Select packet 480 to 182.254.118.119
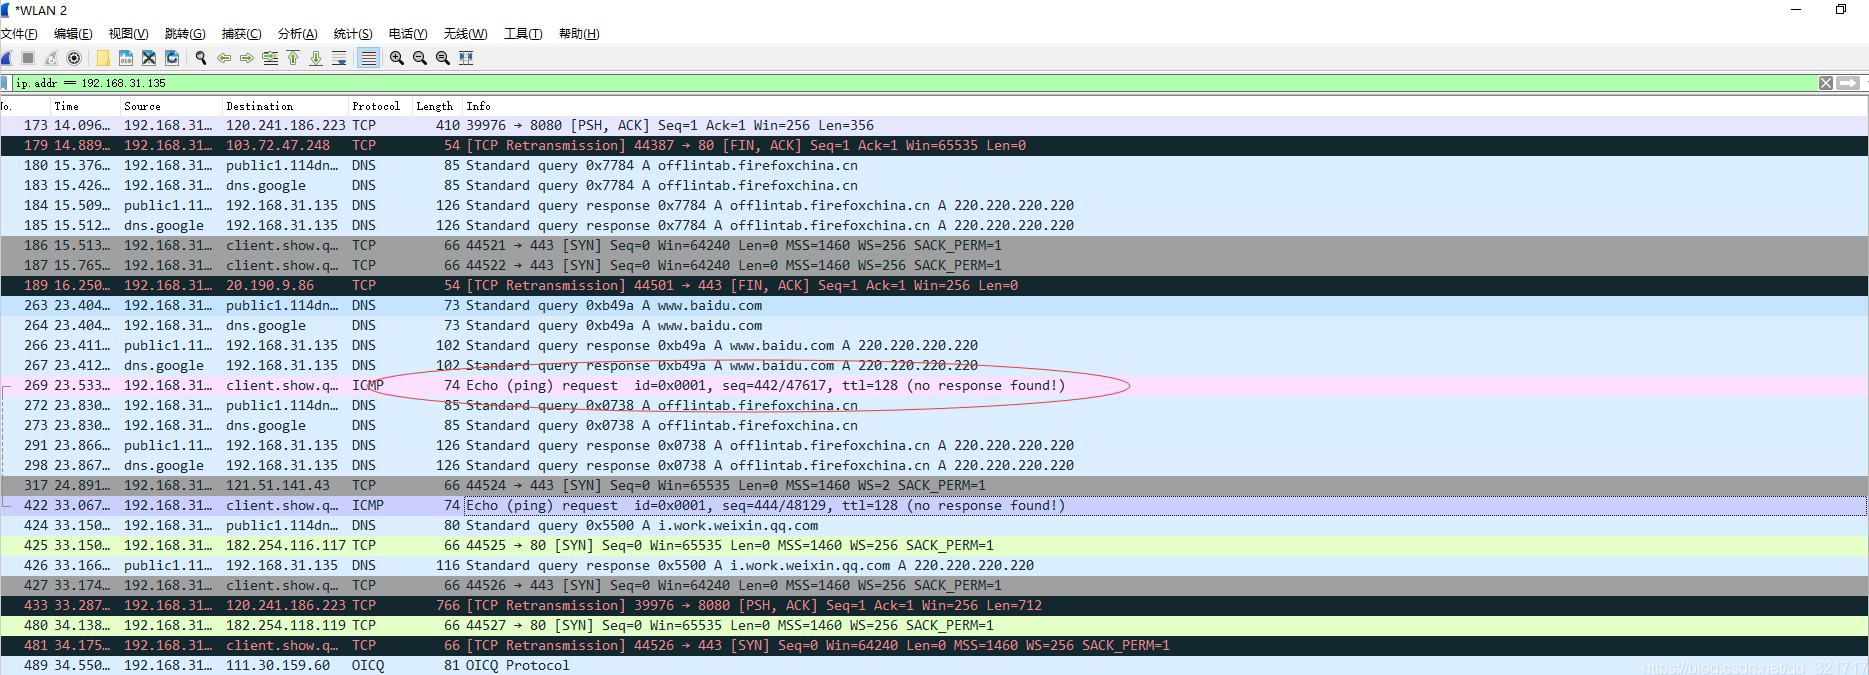 pyautogui.click(x=933, y=626)
